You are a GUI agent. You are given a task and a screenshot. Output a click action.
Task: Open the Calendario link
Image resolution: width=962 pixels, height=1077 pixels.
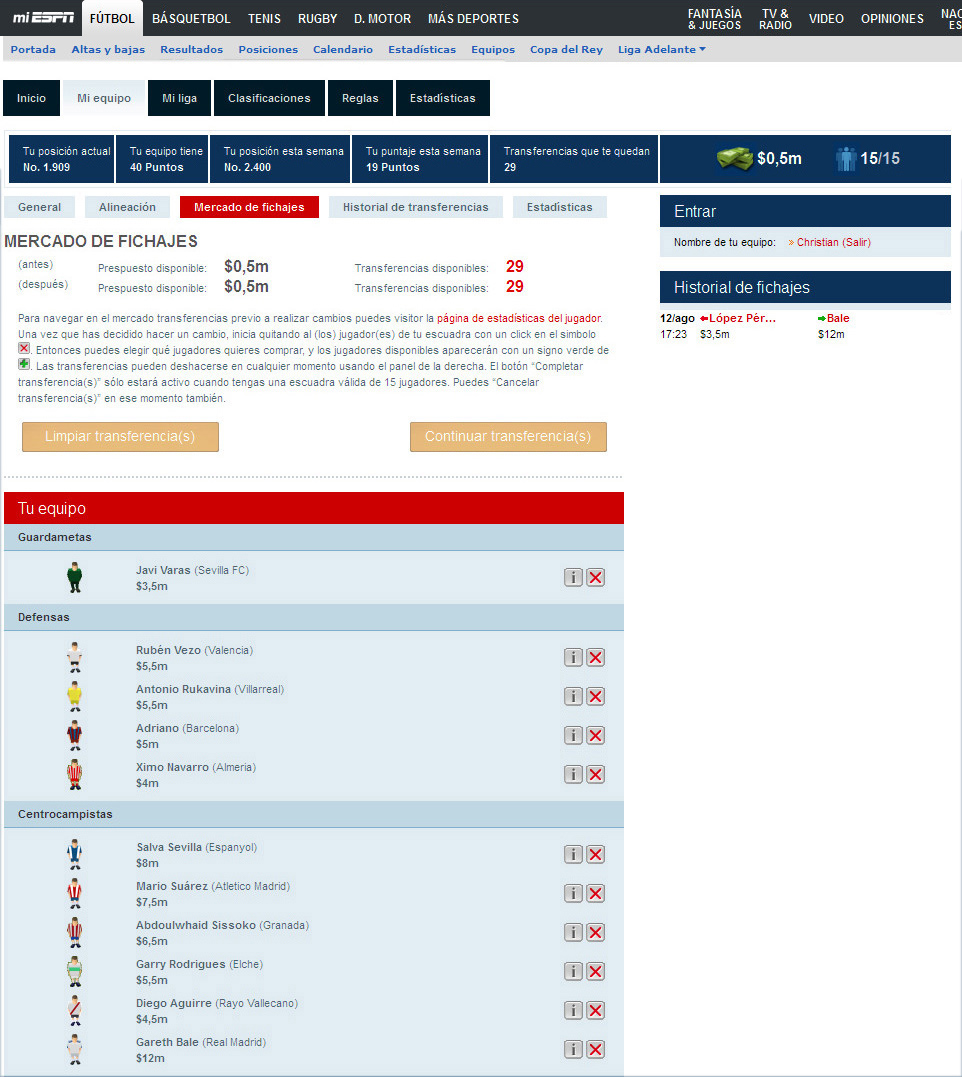[343, 49]
